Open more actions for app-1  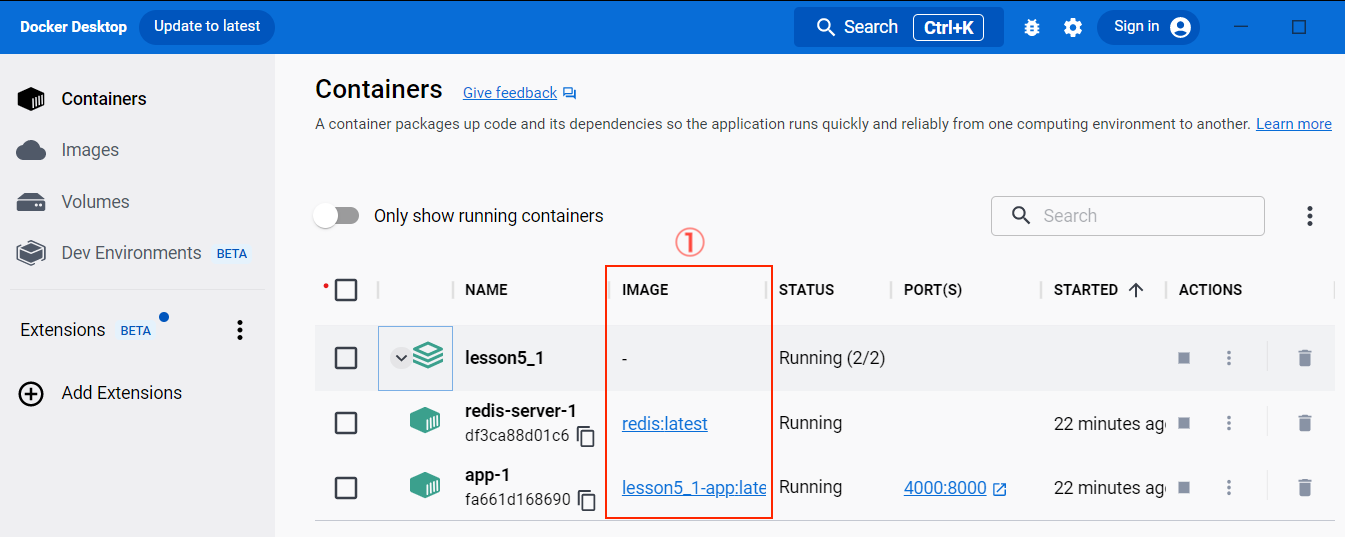coord(1229,488)
